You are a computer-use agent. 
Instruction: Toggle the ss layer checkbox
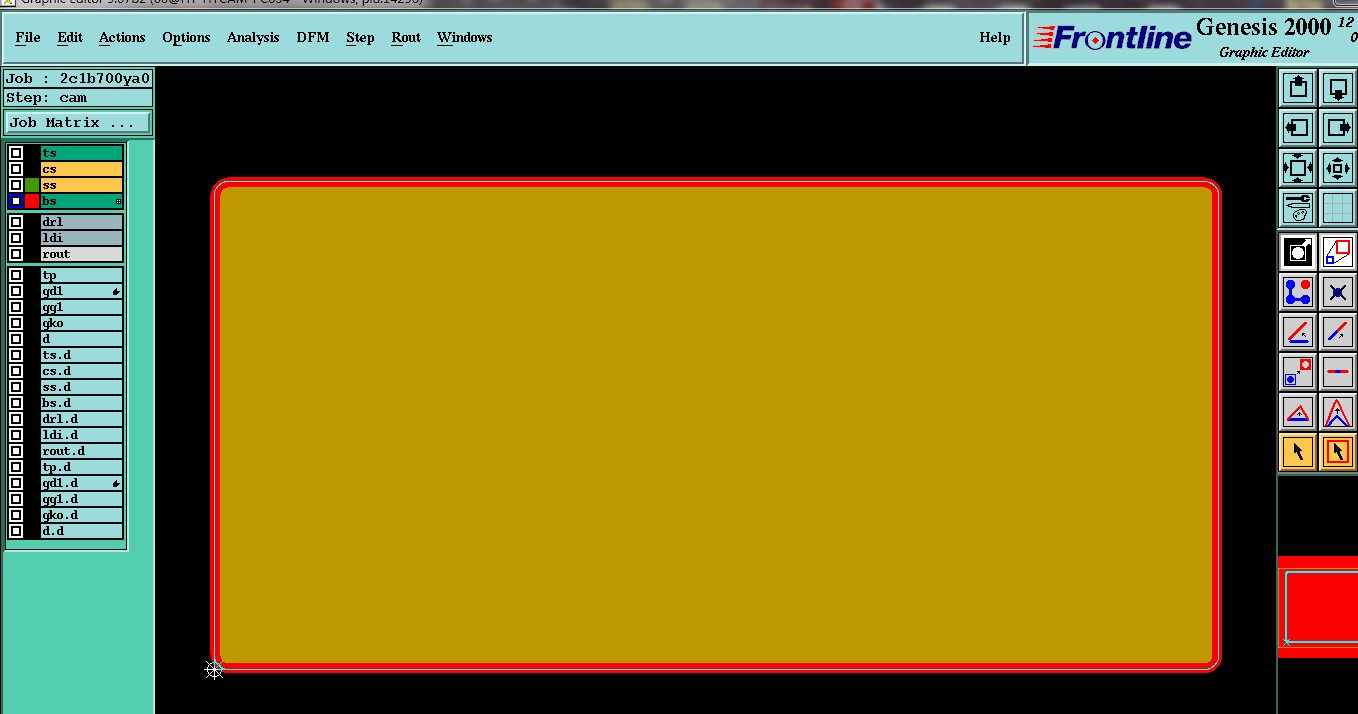coord(16,185)
